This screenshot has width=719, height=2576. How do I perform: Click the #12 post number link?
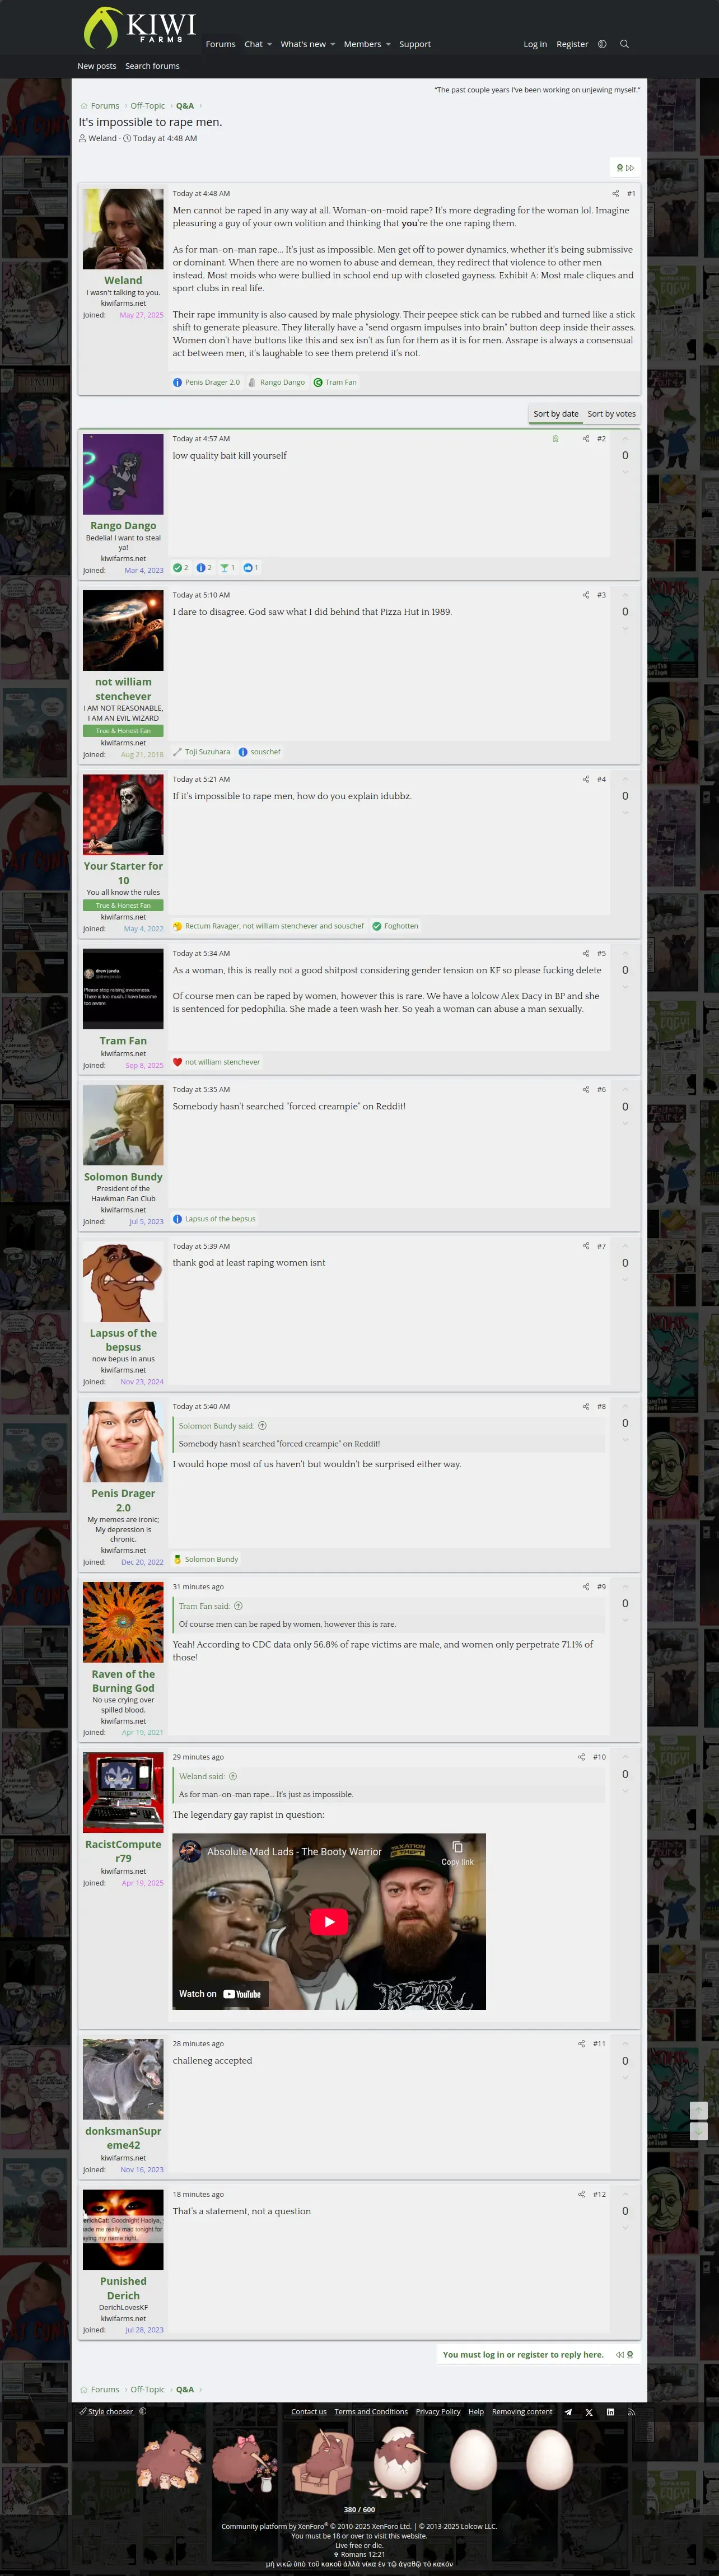coord(599,2194)
